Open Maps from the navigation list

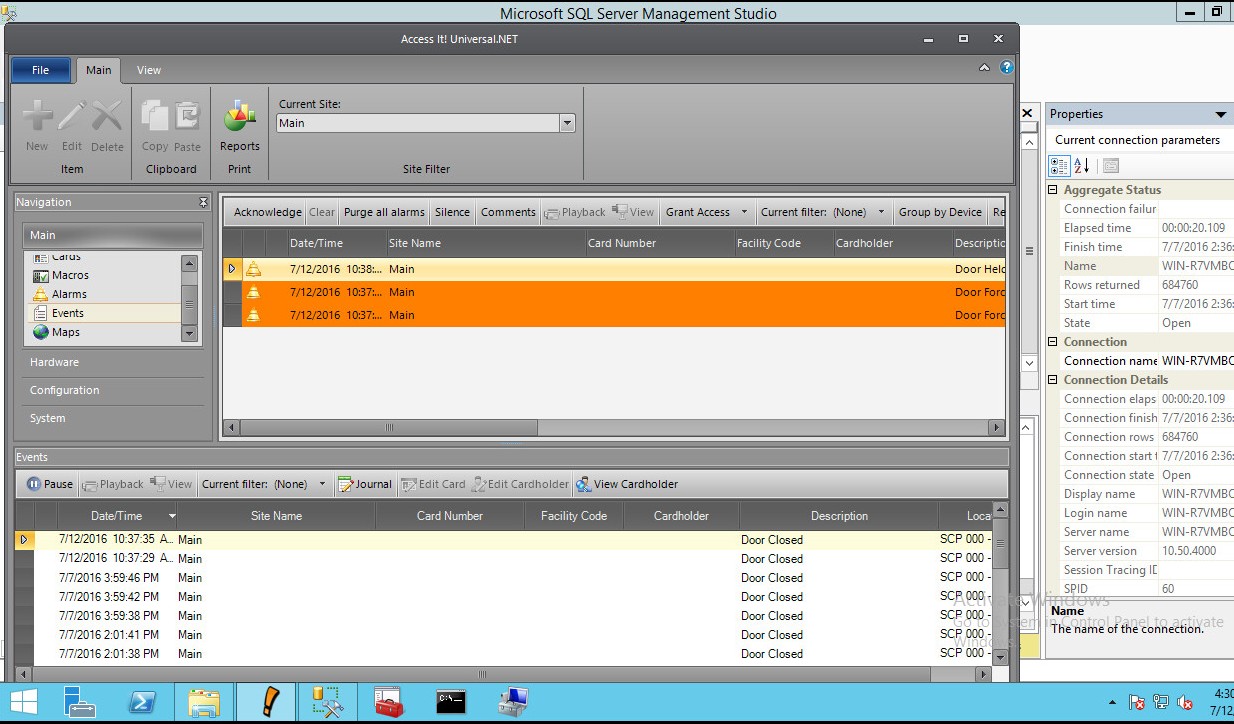click(65, 332)
